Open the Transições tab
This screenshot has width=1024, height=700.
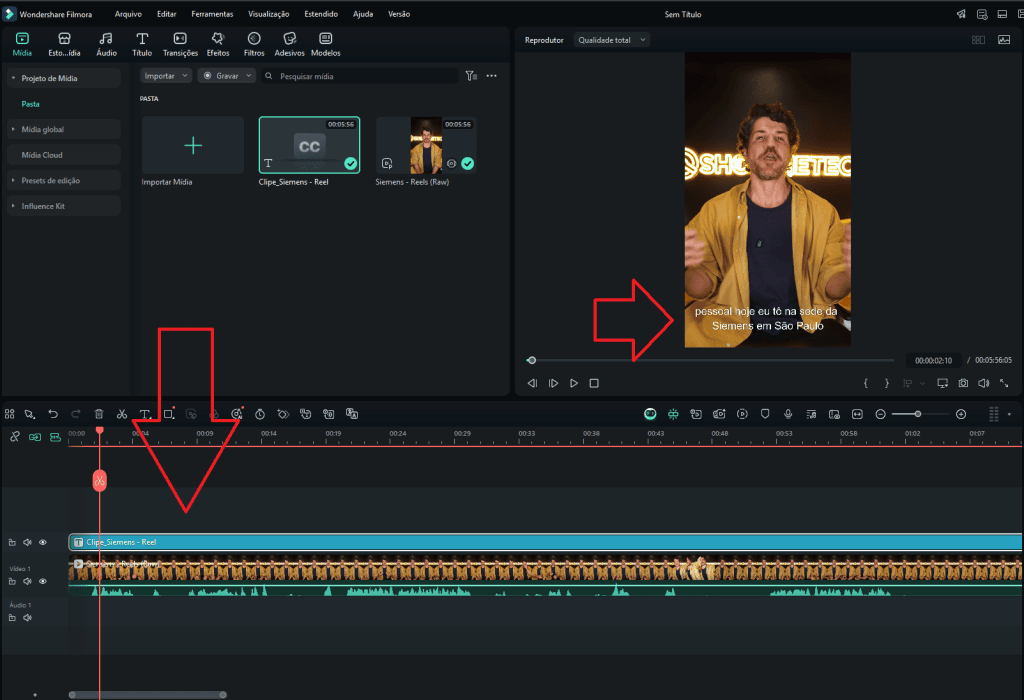pyautogui.click(x=180, y=44)
